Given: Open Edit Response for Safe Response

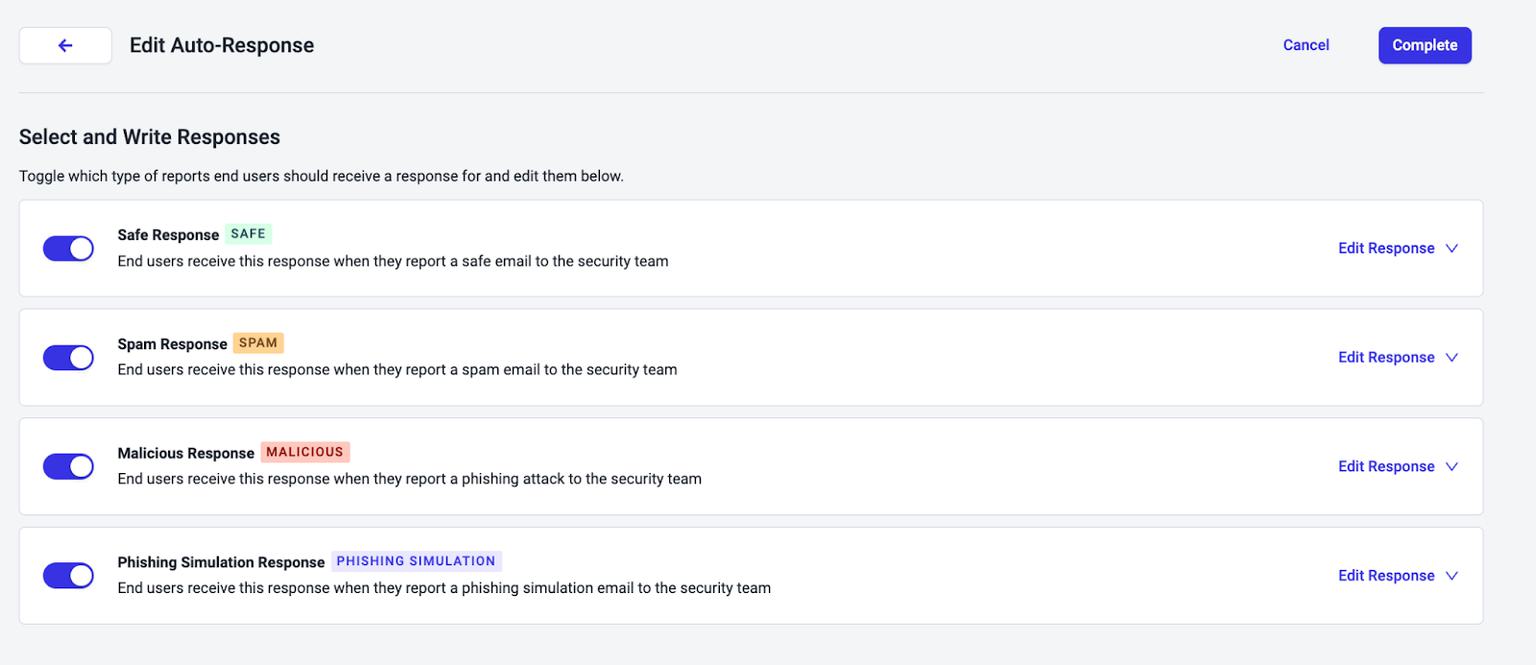Looking at the screenshot, I should tap(1386, 248).
